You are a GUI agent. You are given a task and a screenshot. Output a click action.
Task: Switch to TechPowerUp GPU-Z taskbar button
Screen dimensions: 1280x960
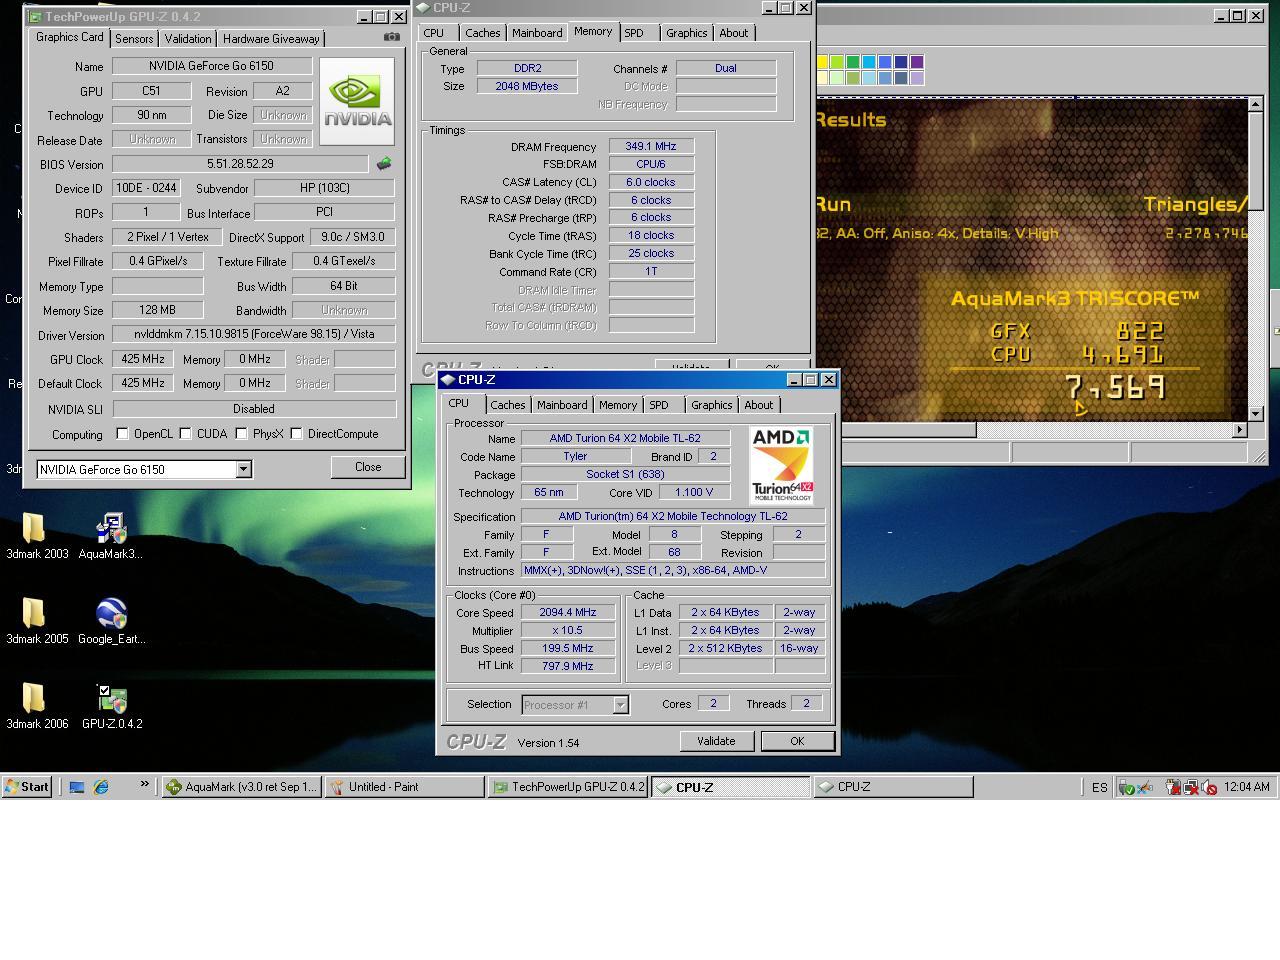568,787
